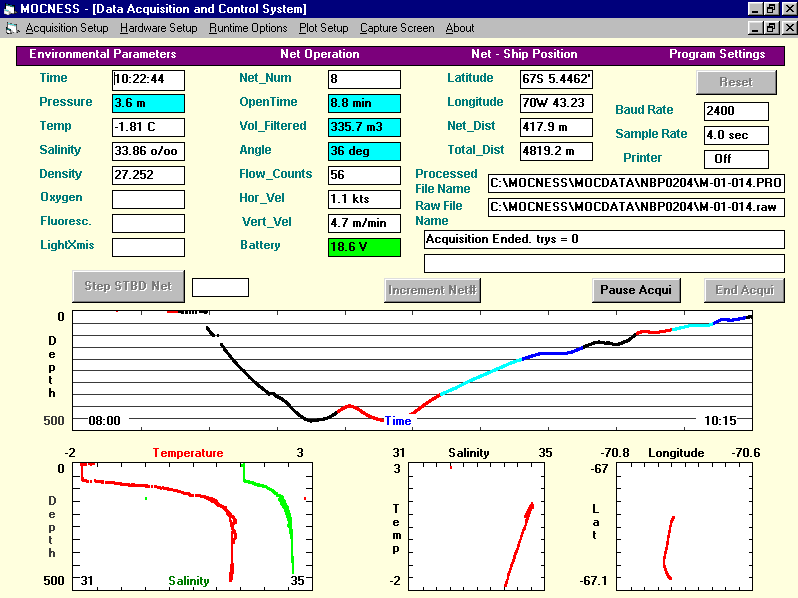Click the Net - Ship Position header
This screenshot has height=598, width=798.
(524, 54)
